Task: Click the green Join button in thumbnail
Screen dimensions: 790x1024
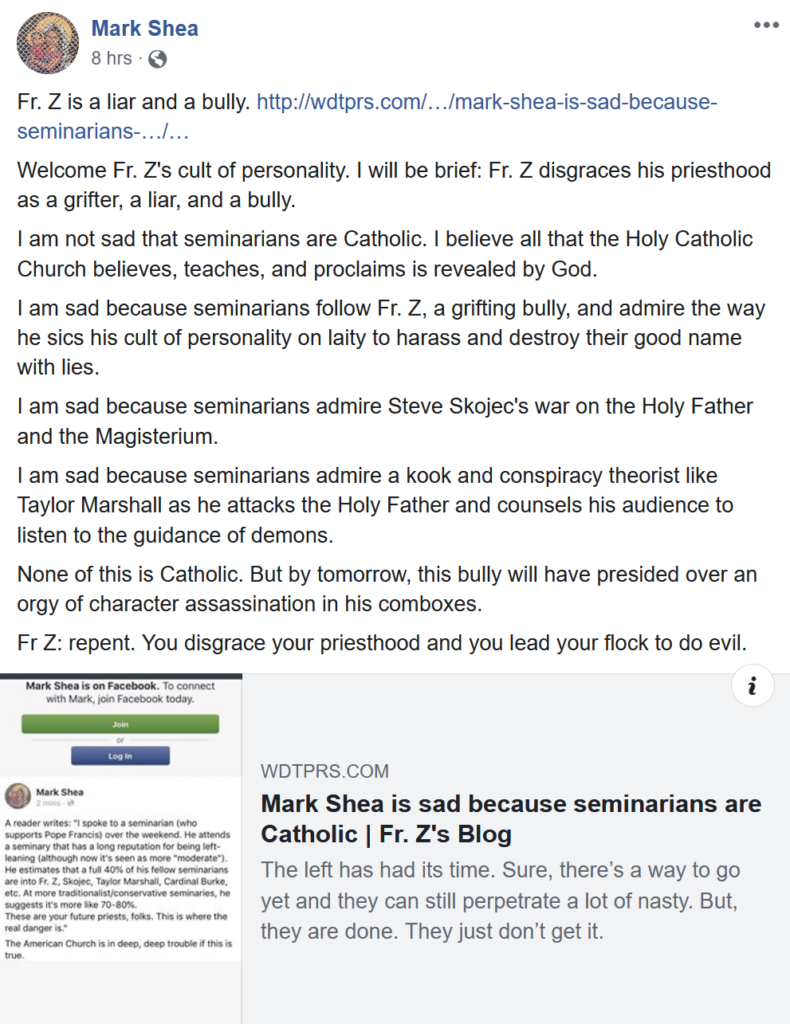Action: click(146, 724)
